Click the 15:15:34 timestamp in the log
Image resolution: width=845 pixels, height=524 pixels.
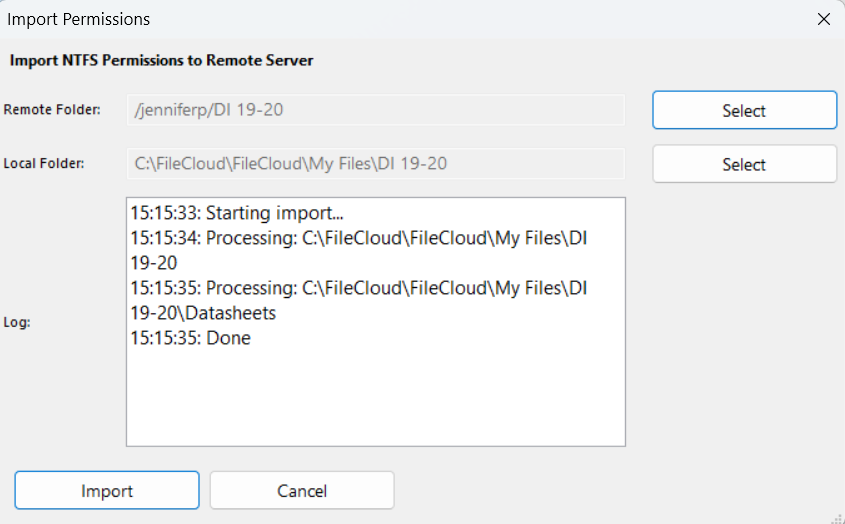point(164,238)
